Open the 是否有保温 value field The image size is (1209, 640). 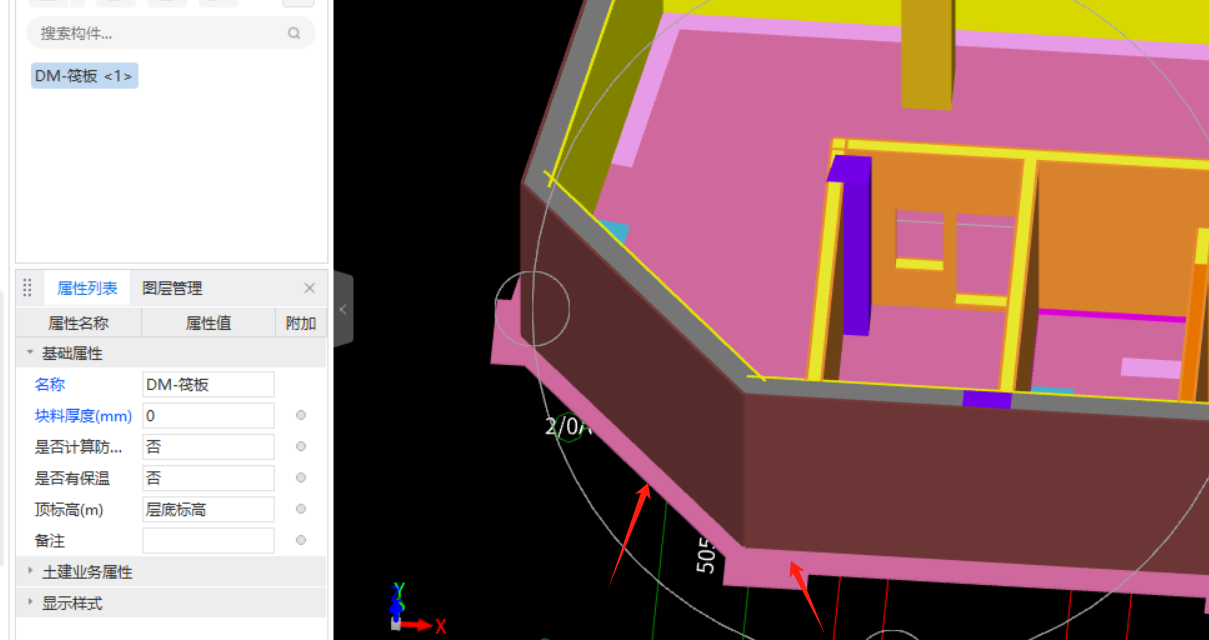(x=208, y=478)
